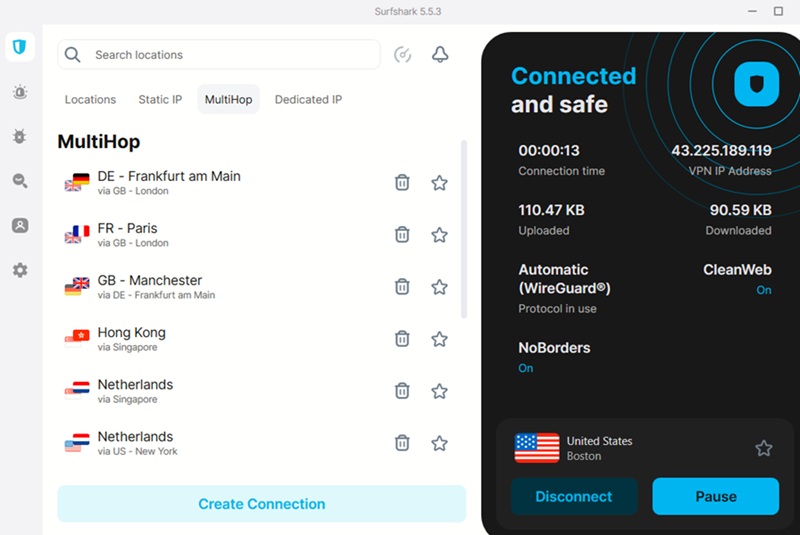Delete the Netherlands via Singapore connection

[x=402, y=391]
